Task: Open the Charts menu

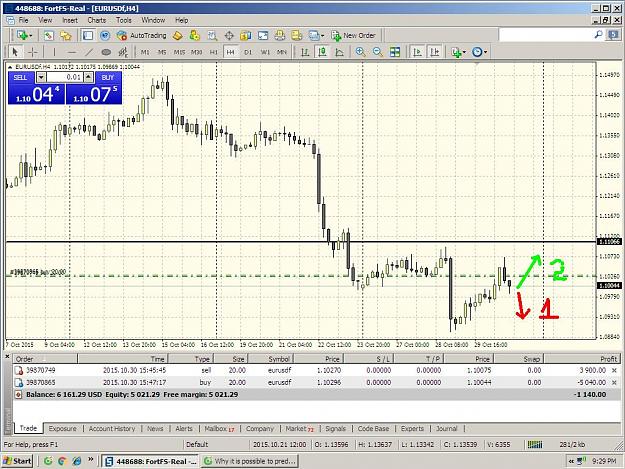Action: [96, 20]
